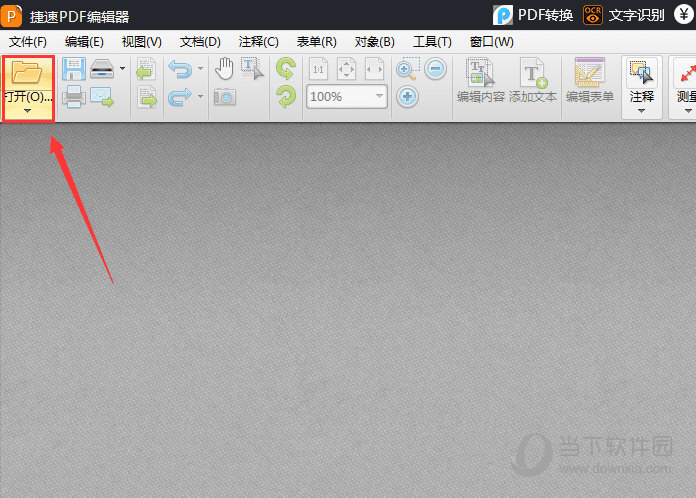Click the Open folder icon

27,73
